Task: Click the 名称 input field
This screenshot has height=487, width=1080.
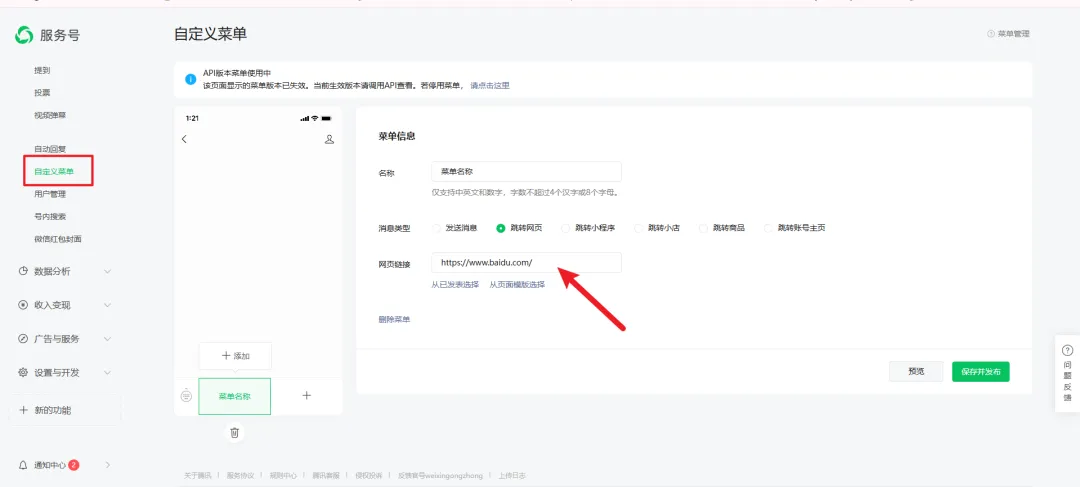Action: pyautogui.click(x=526, y=172)
